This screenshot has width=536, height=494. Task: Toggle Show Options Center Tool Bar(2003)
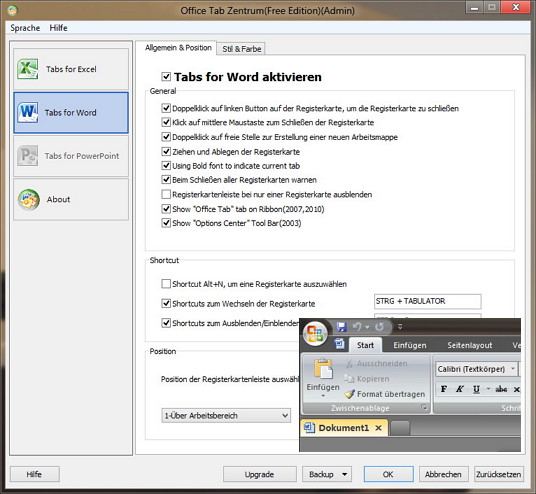pyautogui.click(x=166, y=223)
